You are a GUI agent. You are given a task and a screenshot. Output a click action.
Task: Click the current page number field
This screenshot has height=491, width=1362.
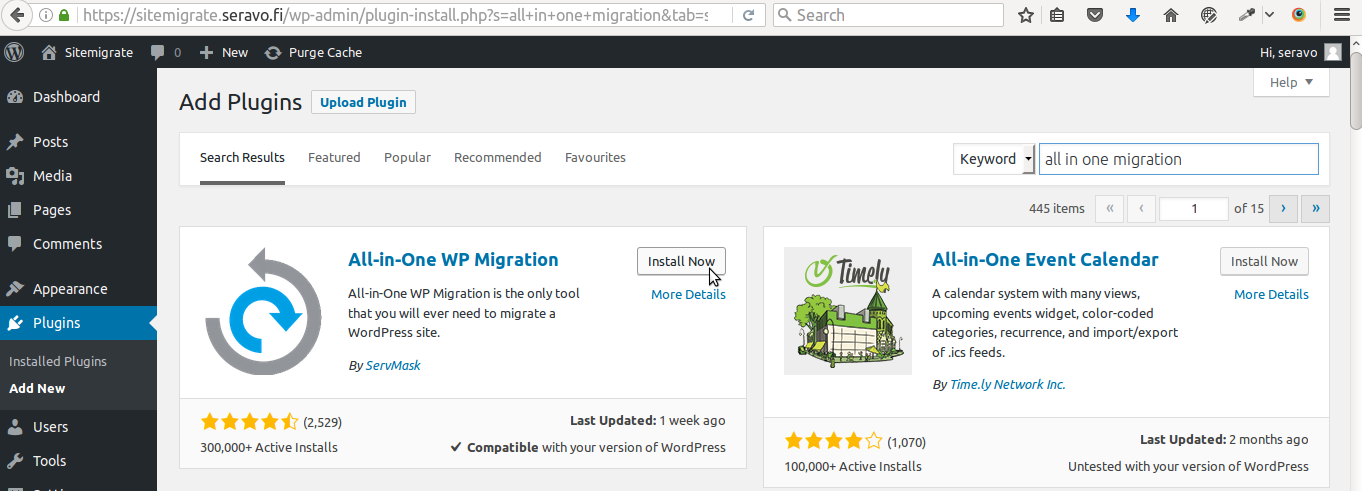click(x=1194, y=208)
